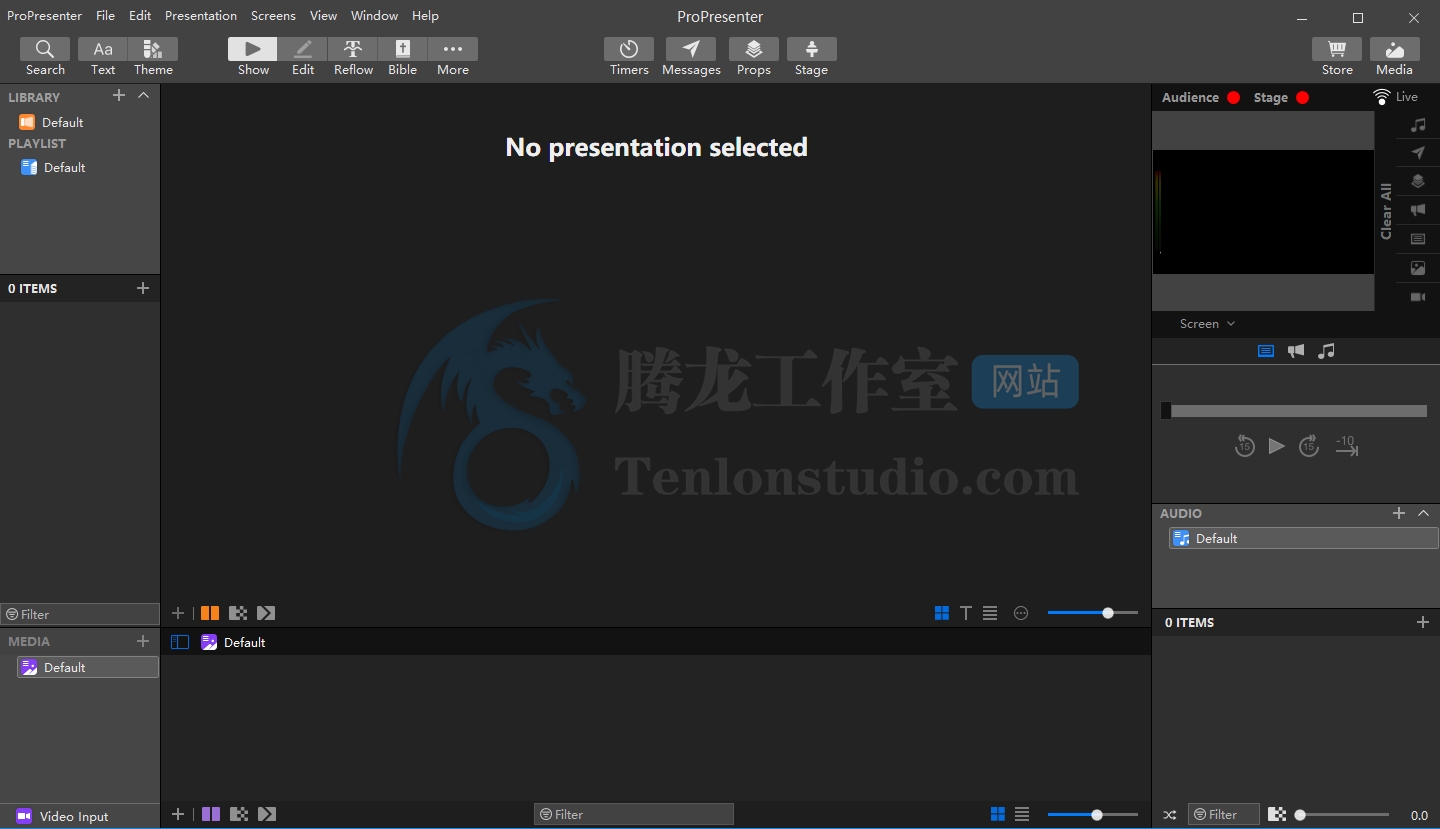Skip back 15 seconds
The image size is (1440, 829).
[1244, 446]
